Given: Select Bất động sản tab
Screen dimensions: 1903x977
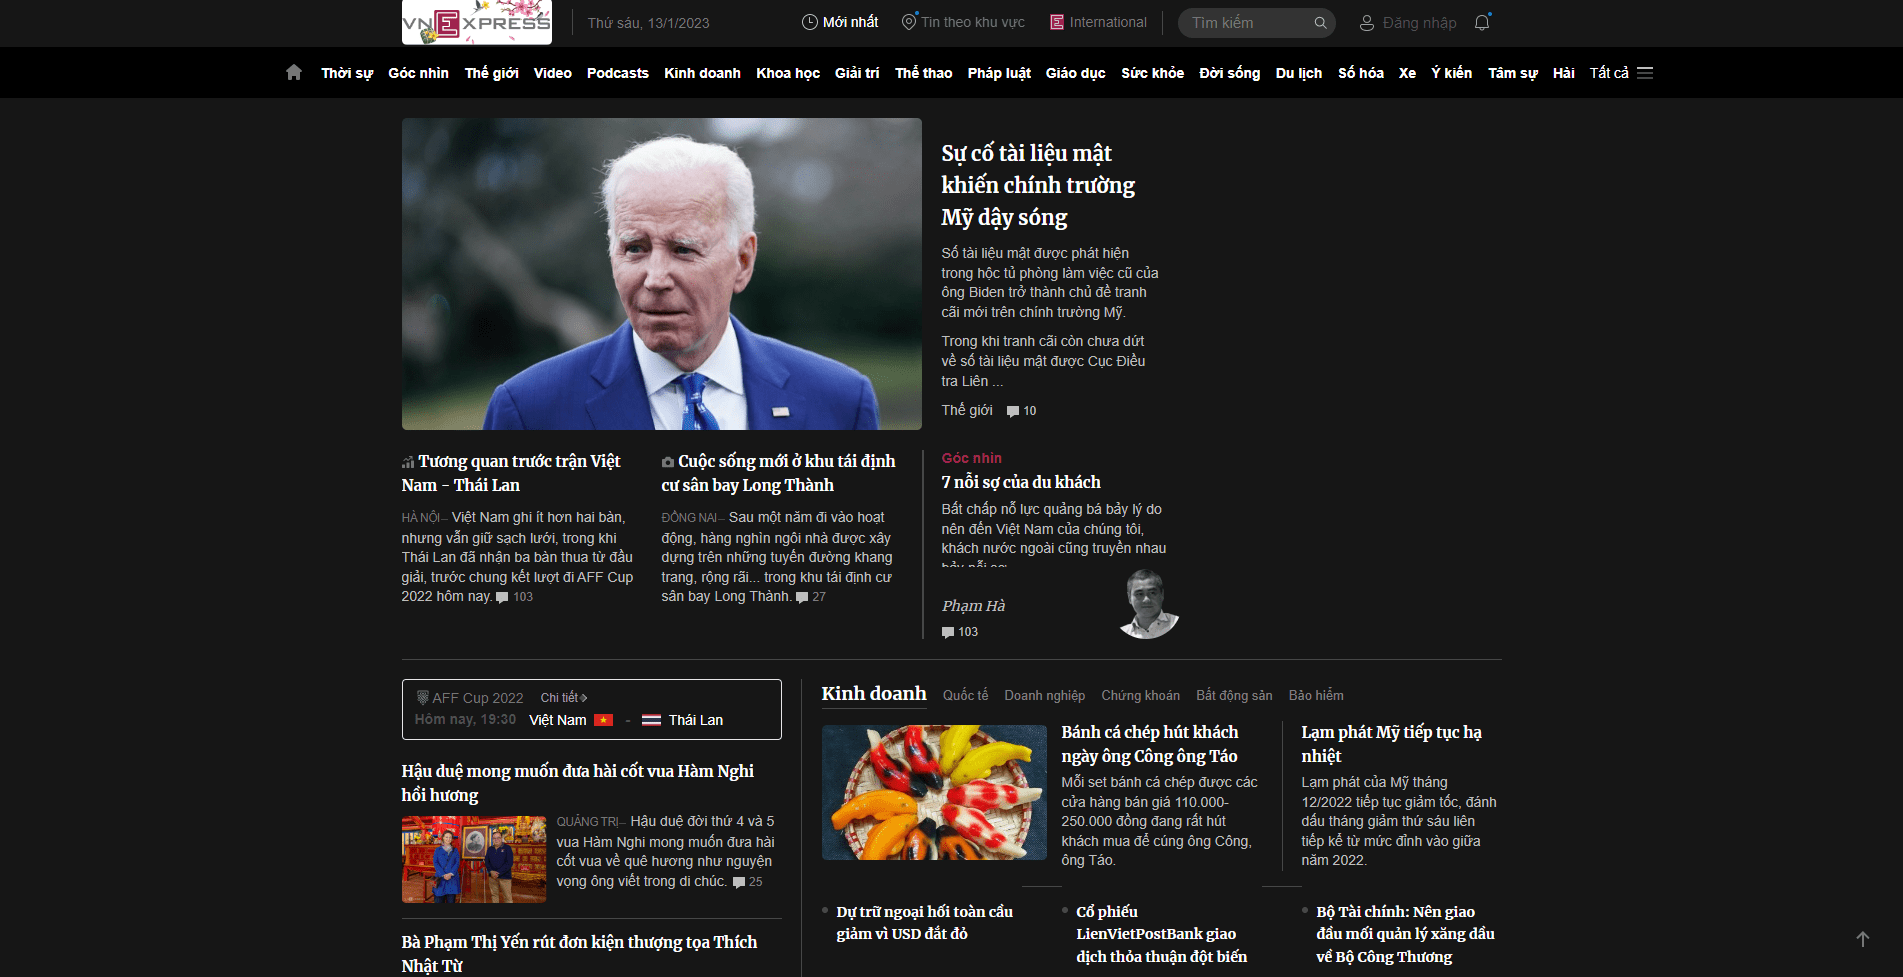Looking at the screenshot, I should (x=1235, y=695).
